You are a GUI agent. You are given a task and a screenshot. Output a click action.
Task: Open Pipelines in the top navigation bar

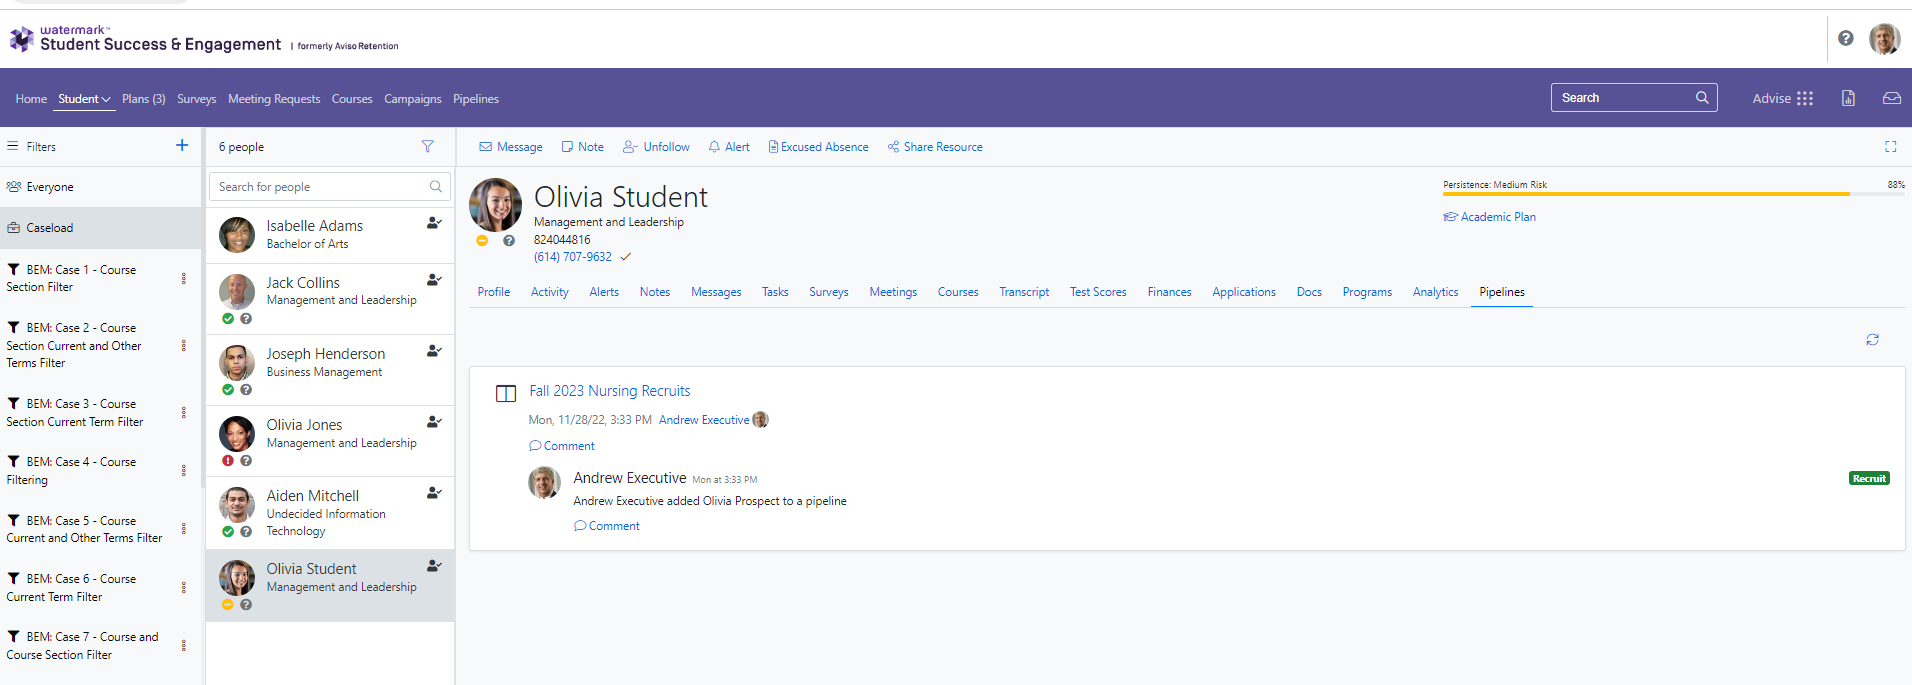pos(476,99)
